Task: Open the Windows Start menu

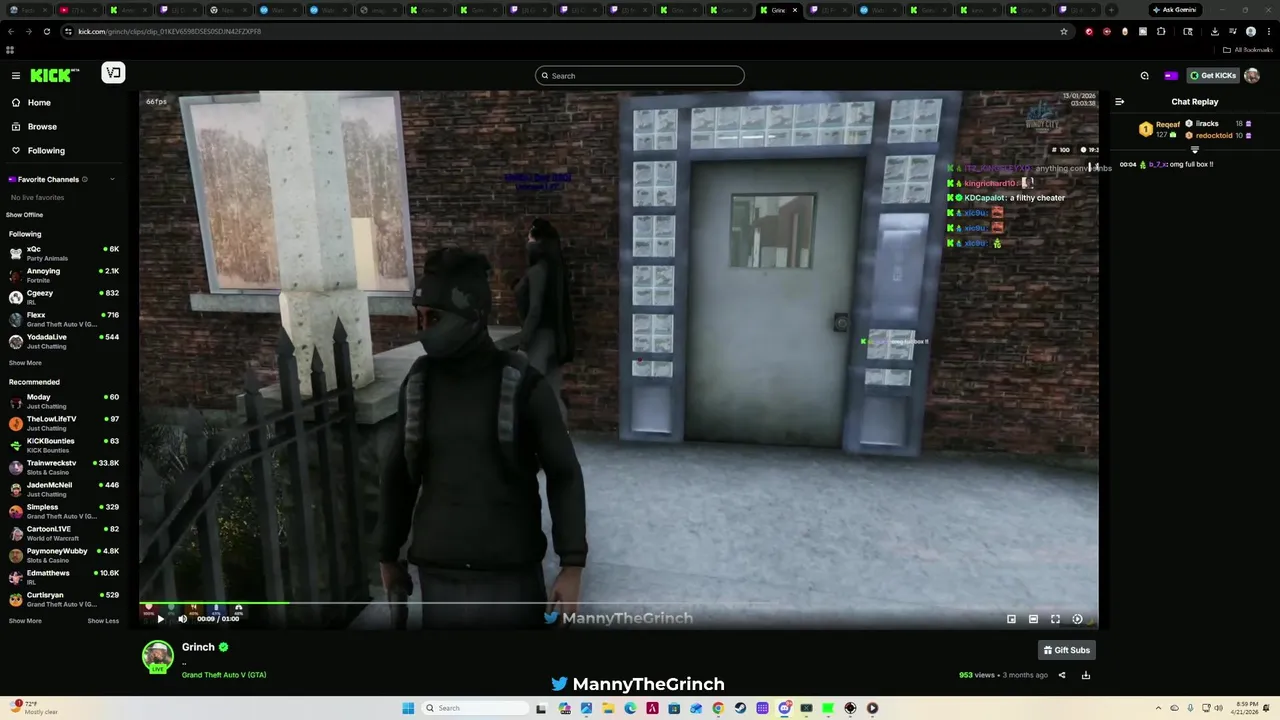Action: [x=408, y=708]
